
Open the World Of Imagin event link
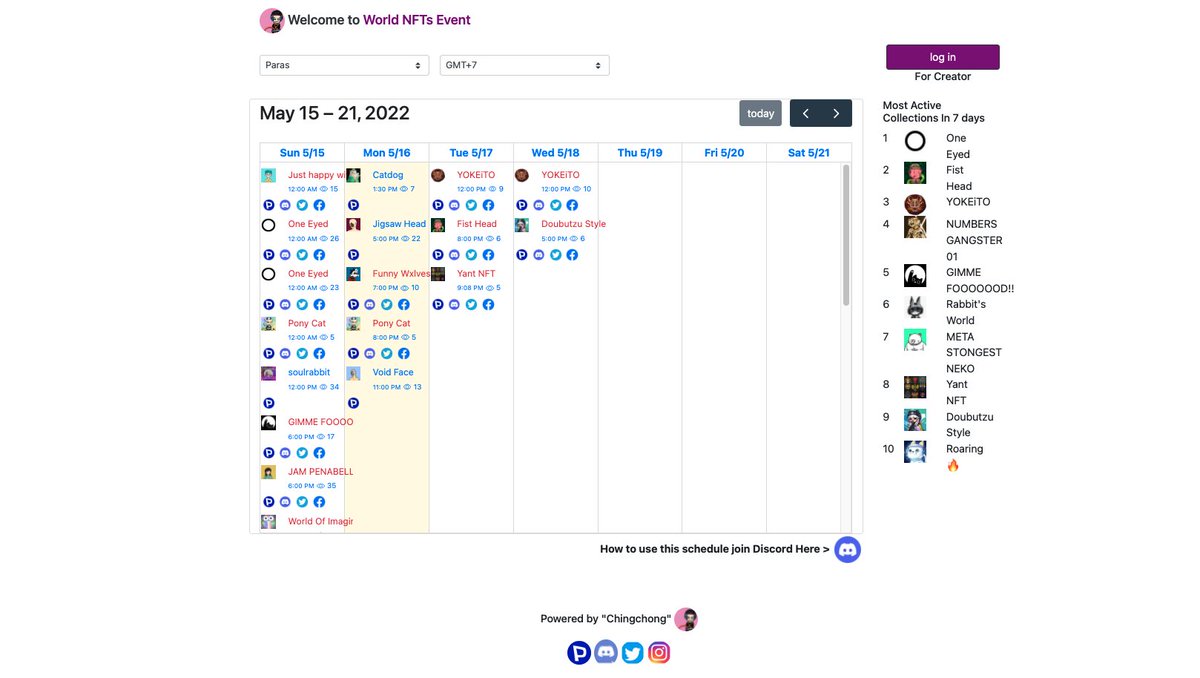[x=320, y=521]
